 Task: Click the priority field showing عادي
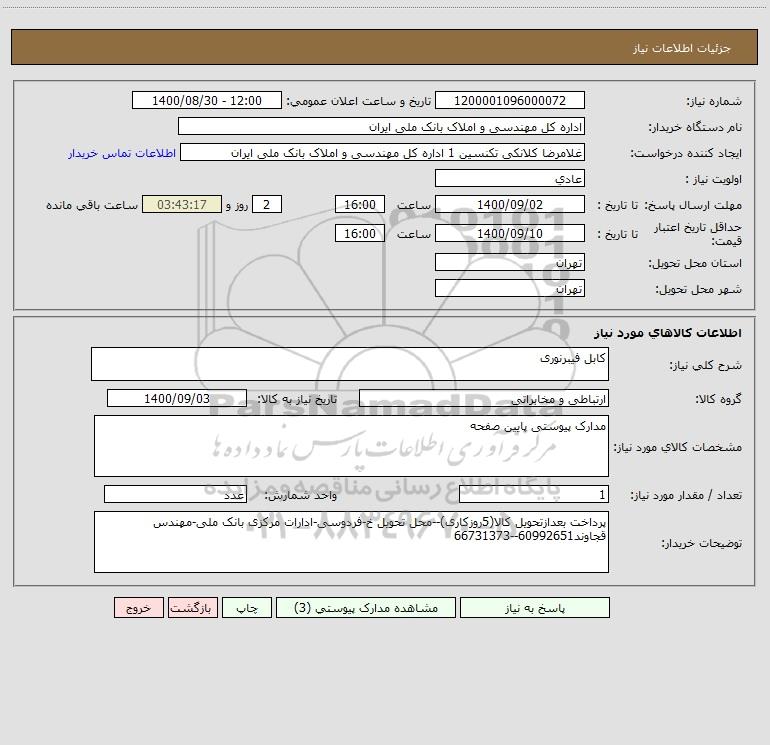(510, 178)
